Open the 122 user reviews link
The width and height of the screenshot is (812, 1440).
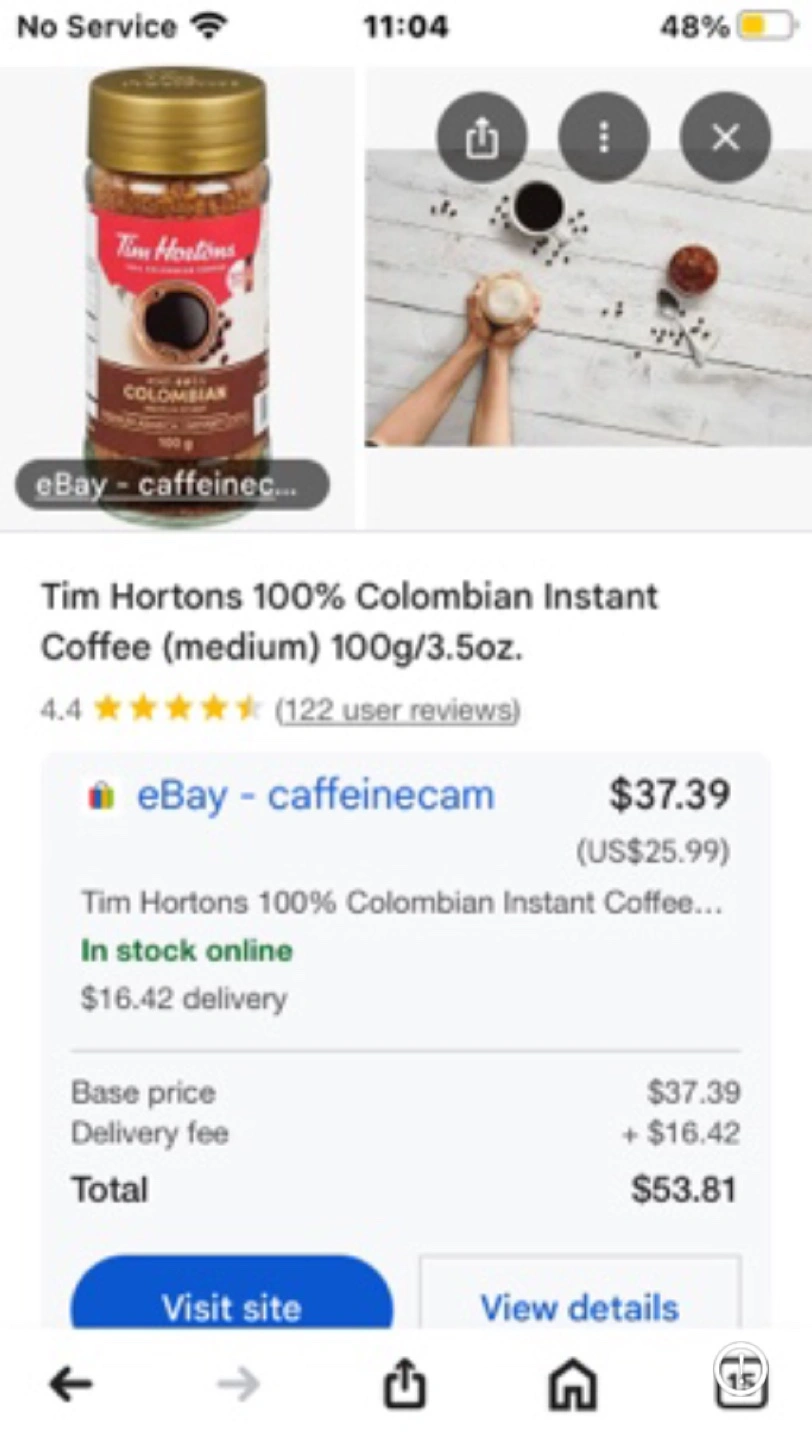pos(397,710)
